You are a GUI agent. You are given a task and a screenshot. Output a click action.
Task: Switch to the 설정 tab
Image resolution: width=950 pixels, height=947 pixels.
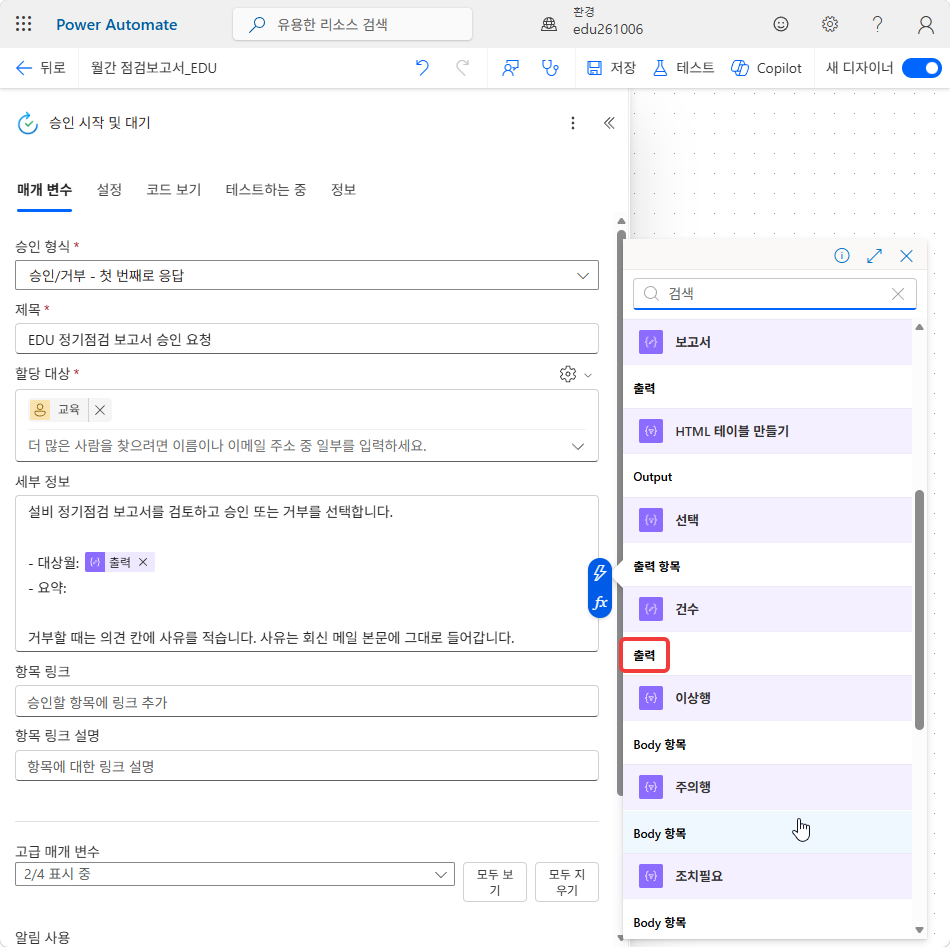tap(109, 190)
